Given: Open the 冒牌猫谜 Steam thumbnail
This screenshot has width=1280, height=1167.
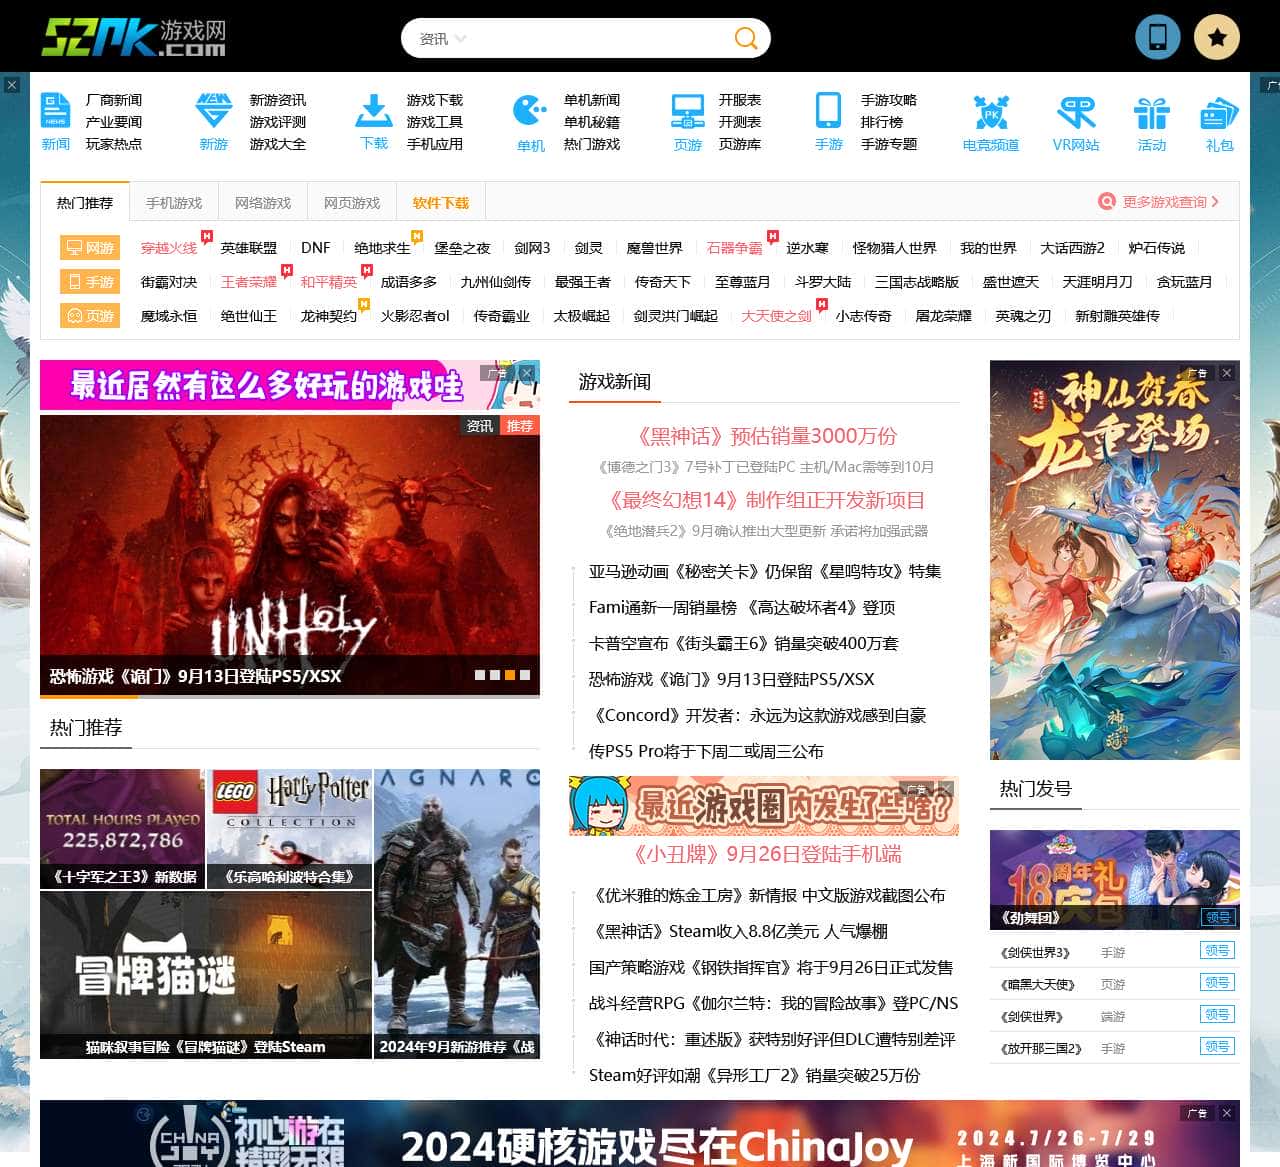Looking at the screenshot, I should [205, 975].
